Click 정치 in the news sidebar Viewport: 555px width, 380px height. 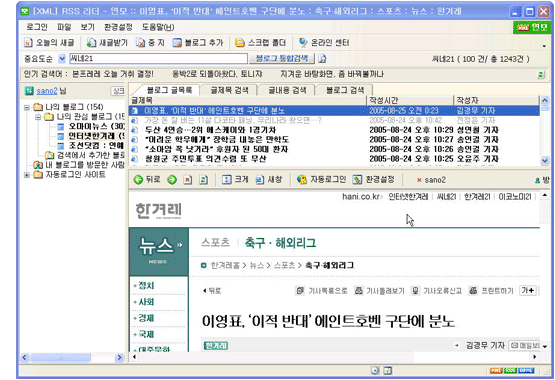click(x=146, y=286)
